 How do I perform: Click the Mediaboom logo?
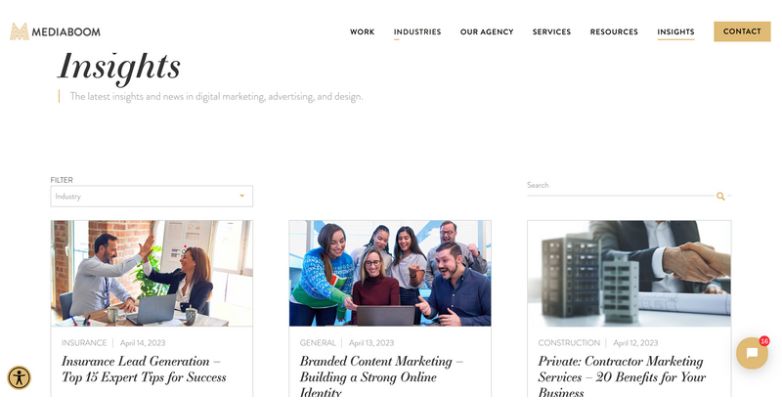(55, 31)
